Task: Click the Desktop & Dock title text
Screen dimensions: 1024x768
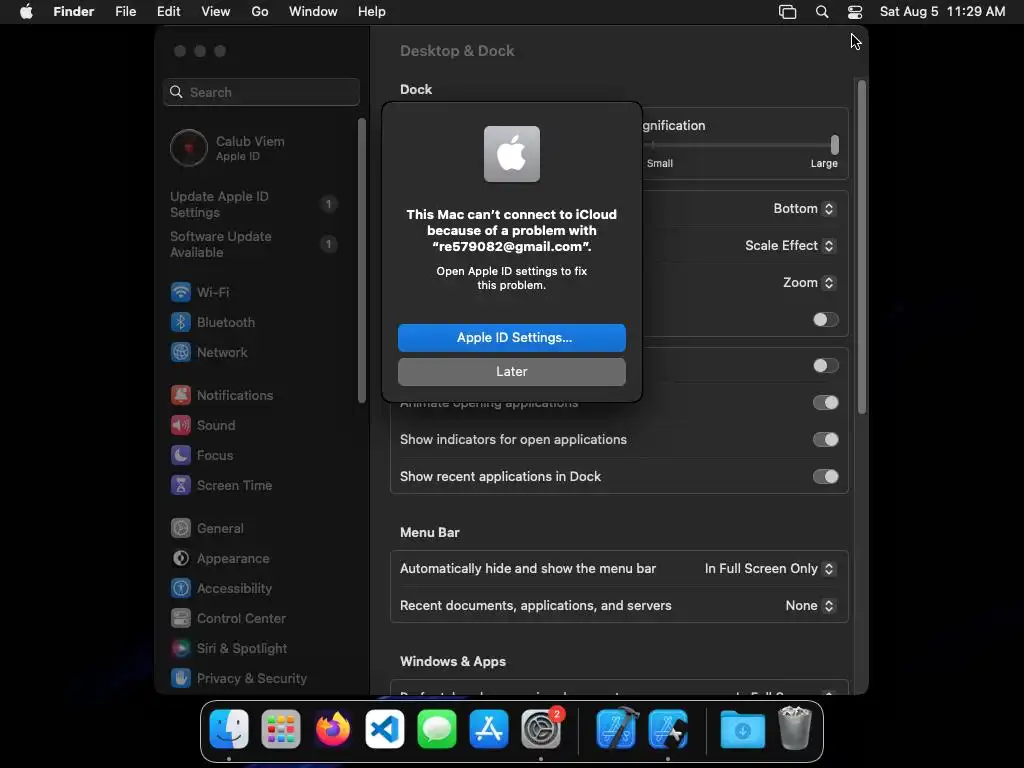Action: [x=457, y=51]
